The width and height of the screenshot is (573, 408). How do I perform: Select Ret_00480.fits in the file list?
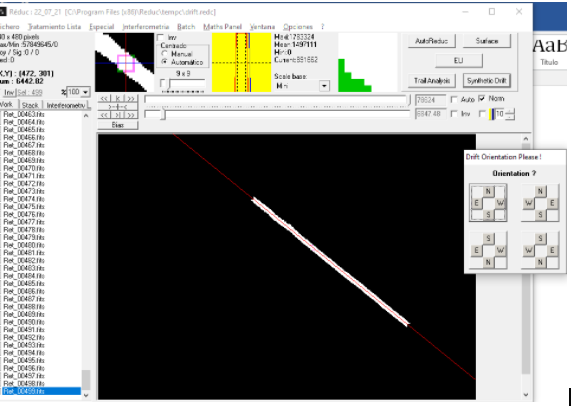[x=24, y=245]
